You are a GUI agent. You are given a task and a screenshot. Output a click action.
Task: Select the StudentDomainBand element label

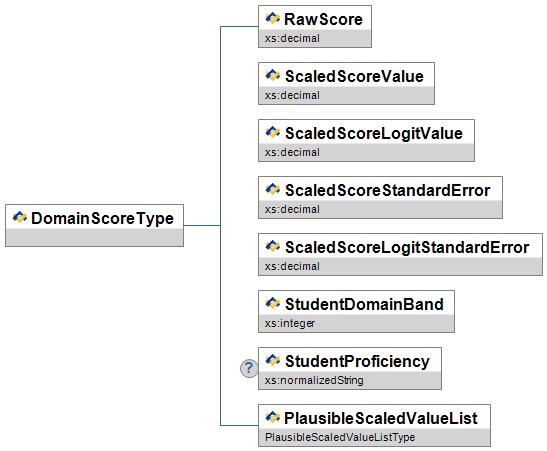click(x=364, y=304)
